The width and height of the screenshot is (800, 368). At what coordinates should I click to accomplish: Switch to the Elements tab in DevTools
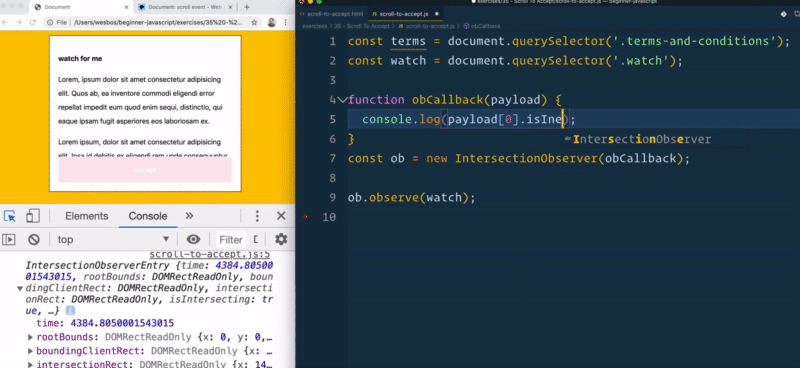click(87, 216)
